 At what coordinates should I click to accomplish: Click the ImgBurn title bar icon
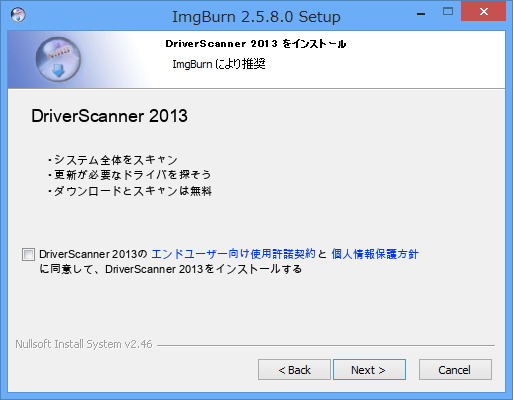pyautogui.click(x=18, y=15)
